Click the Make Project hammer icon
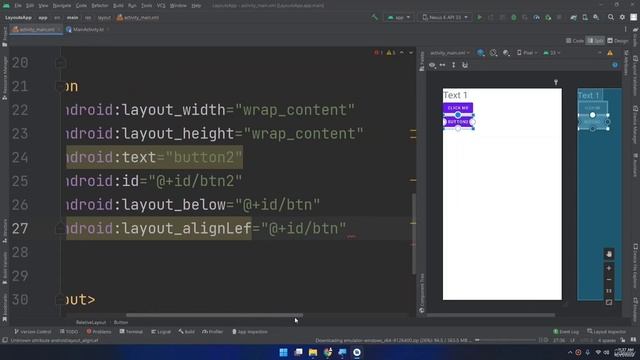 pyautogui.click(x=374, y=18)
